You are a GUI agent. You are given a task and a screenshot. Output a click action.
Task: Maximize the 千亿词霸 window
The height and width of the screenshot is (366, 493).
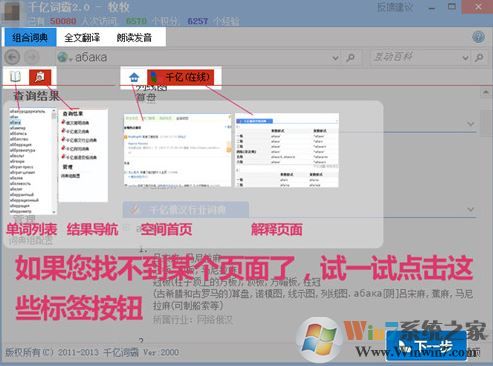pyautogui.click(x=452, y=7)
